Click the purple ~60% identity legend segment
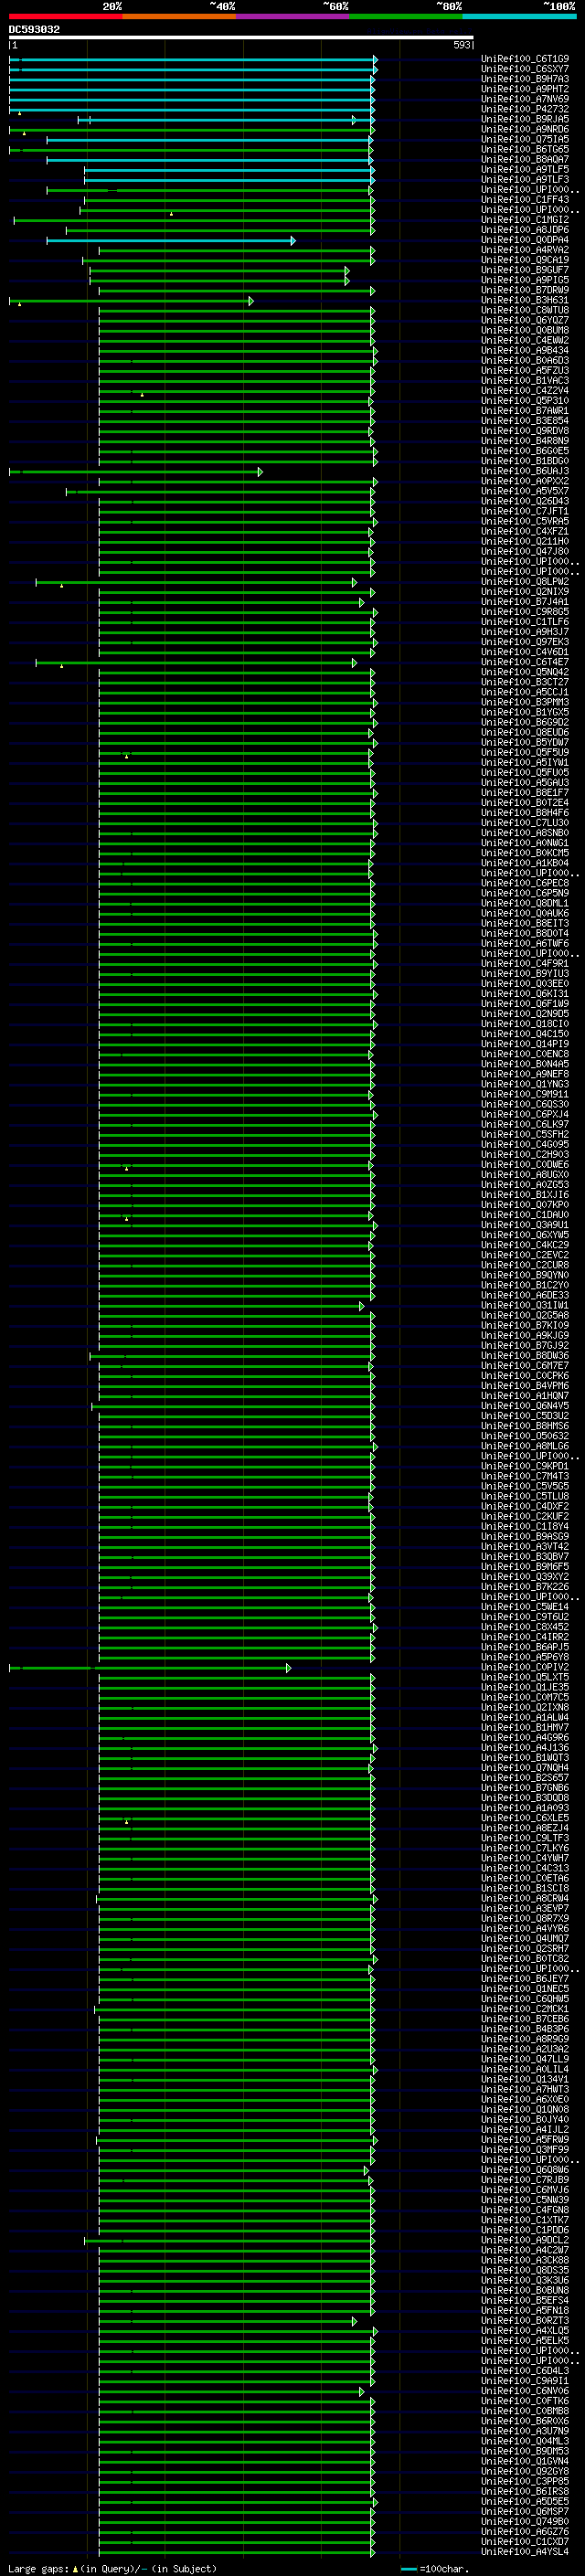 tap(292, 16)
